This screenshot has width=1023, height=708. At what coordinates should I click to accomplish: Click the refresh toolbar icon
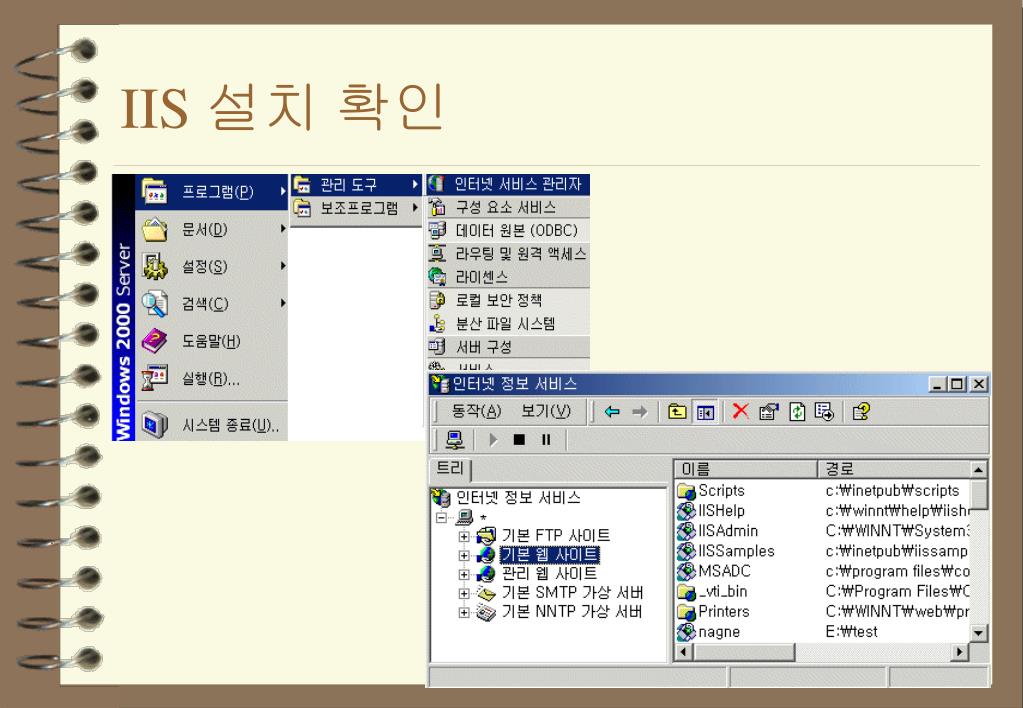797,412
